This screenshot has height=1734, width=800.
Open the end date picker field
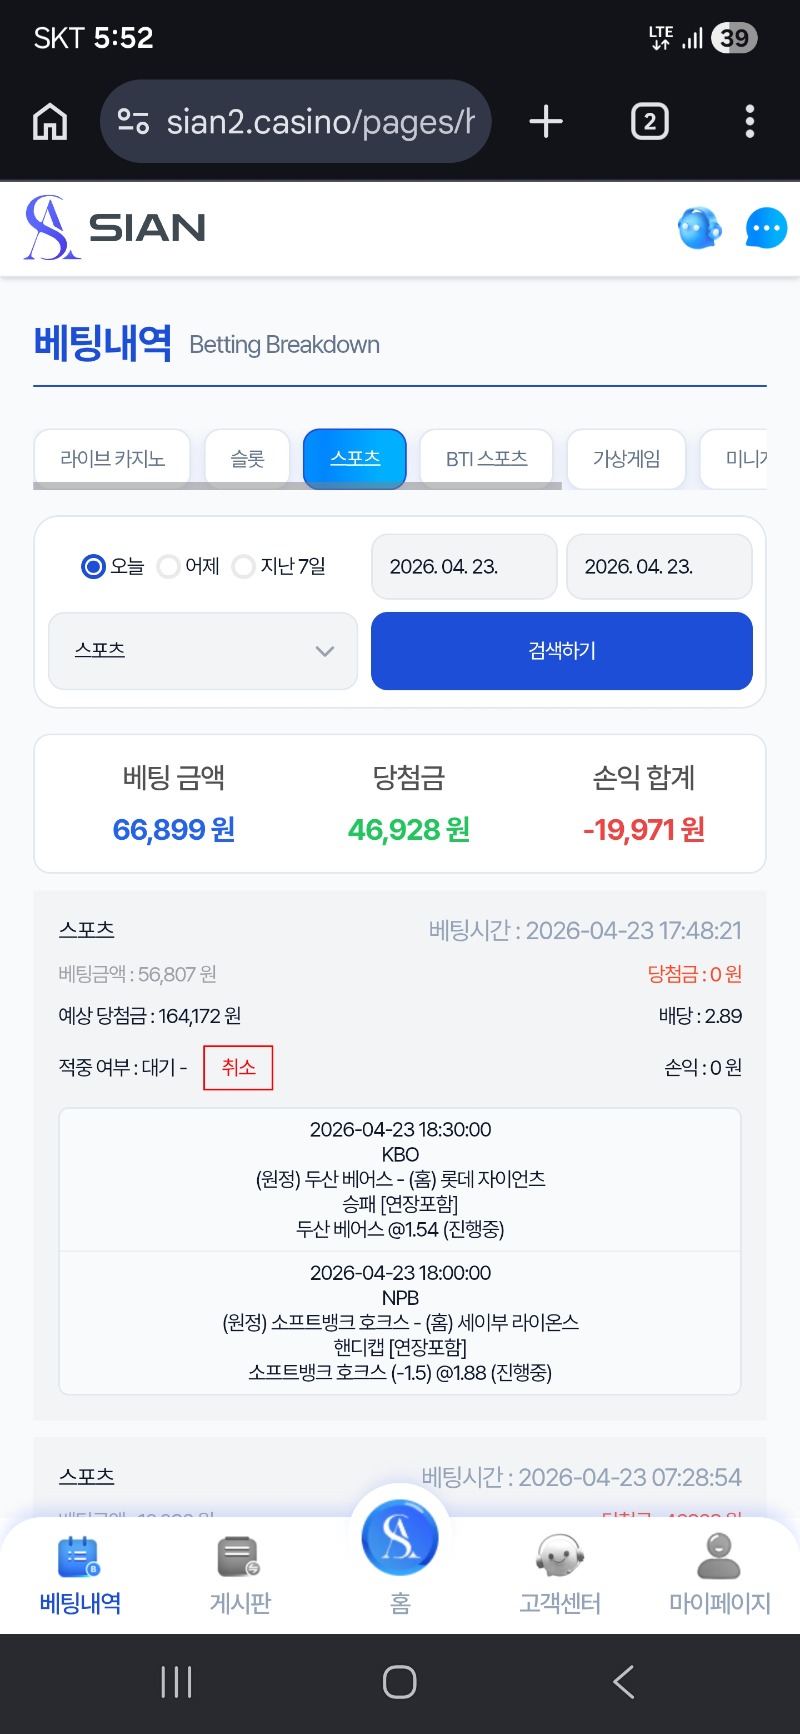(x=659, y=567)
